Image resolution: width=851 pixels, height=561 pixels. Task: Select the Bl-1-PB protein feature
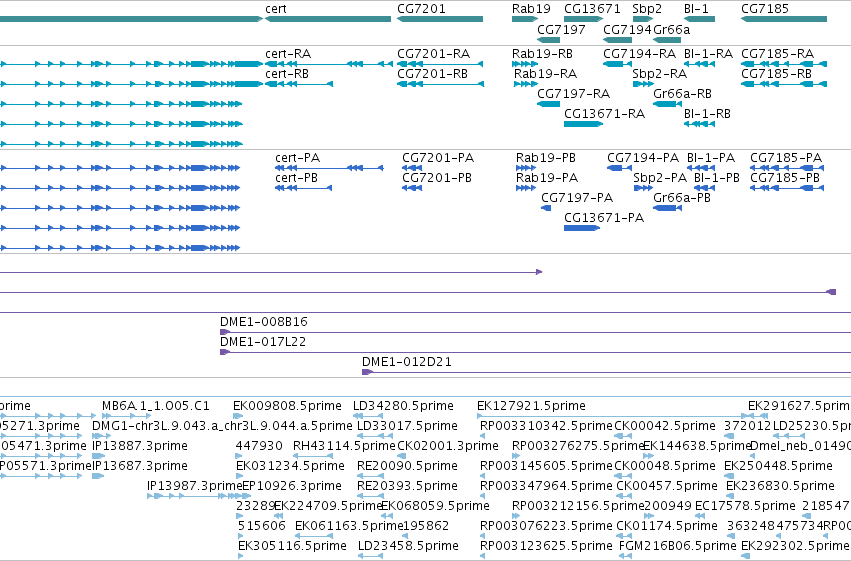coord(704,188)
